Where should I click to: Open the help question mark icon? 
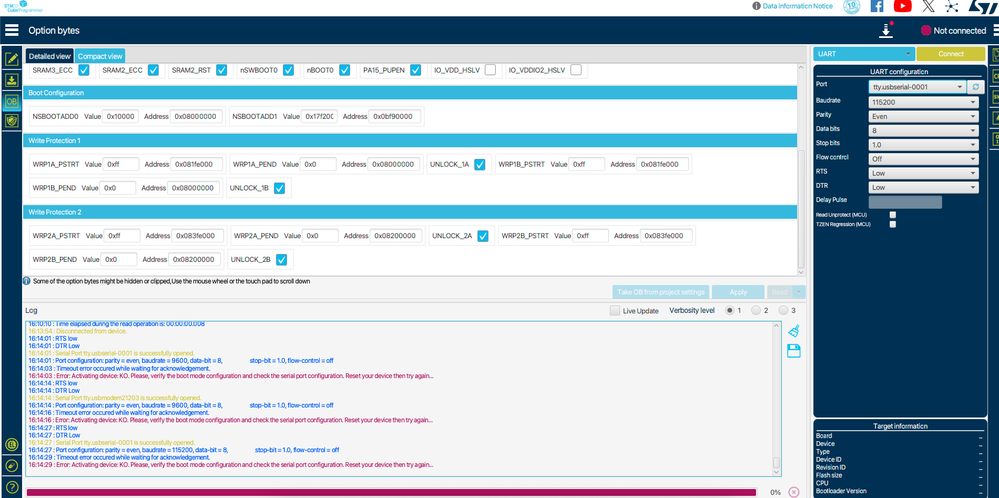click(11, 487)
